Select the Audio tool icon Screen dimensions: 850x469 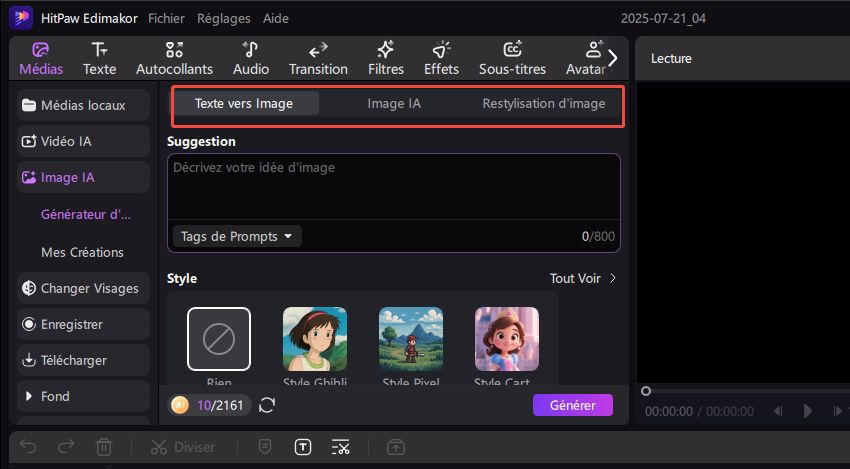click(250, 58)
